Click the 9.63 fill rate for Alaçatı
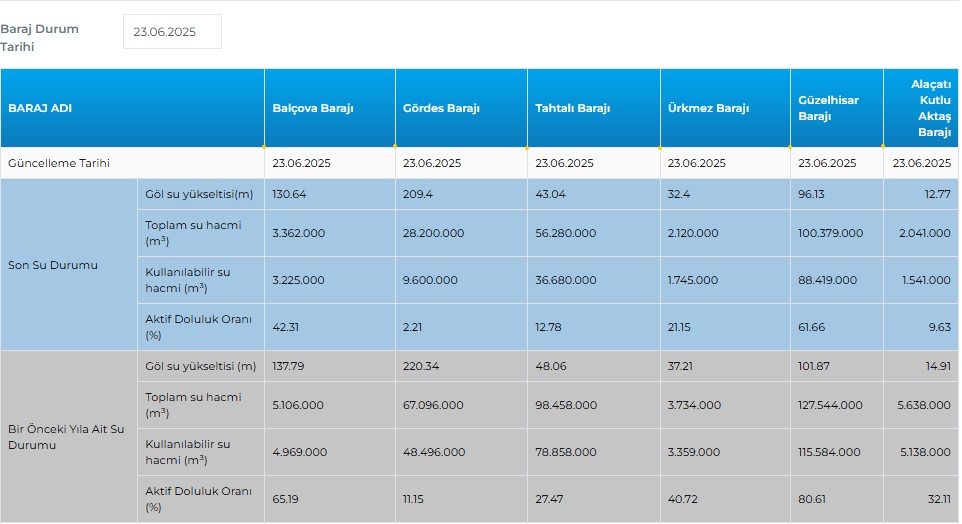 coord(939,327)
